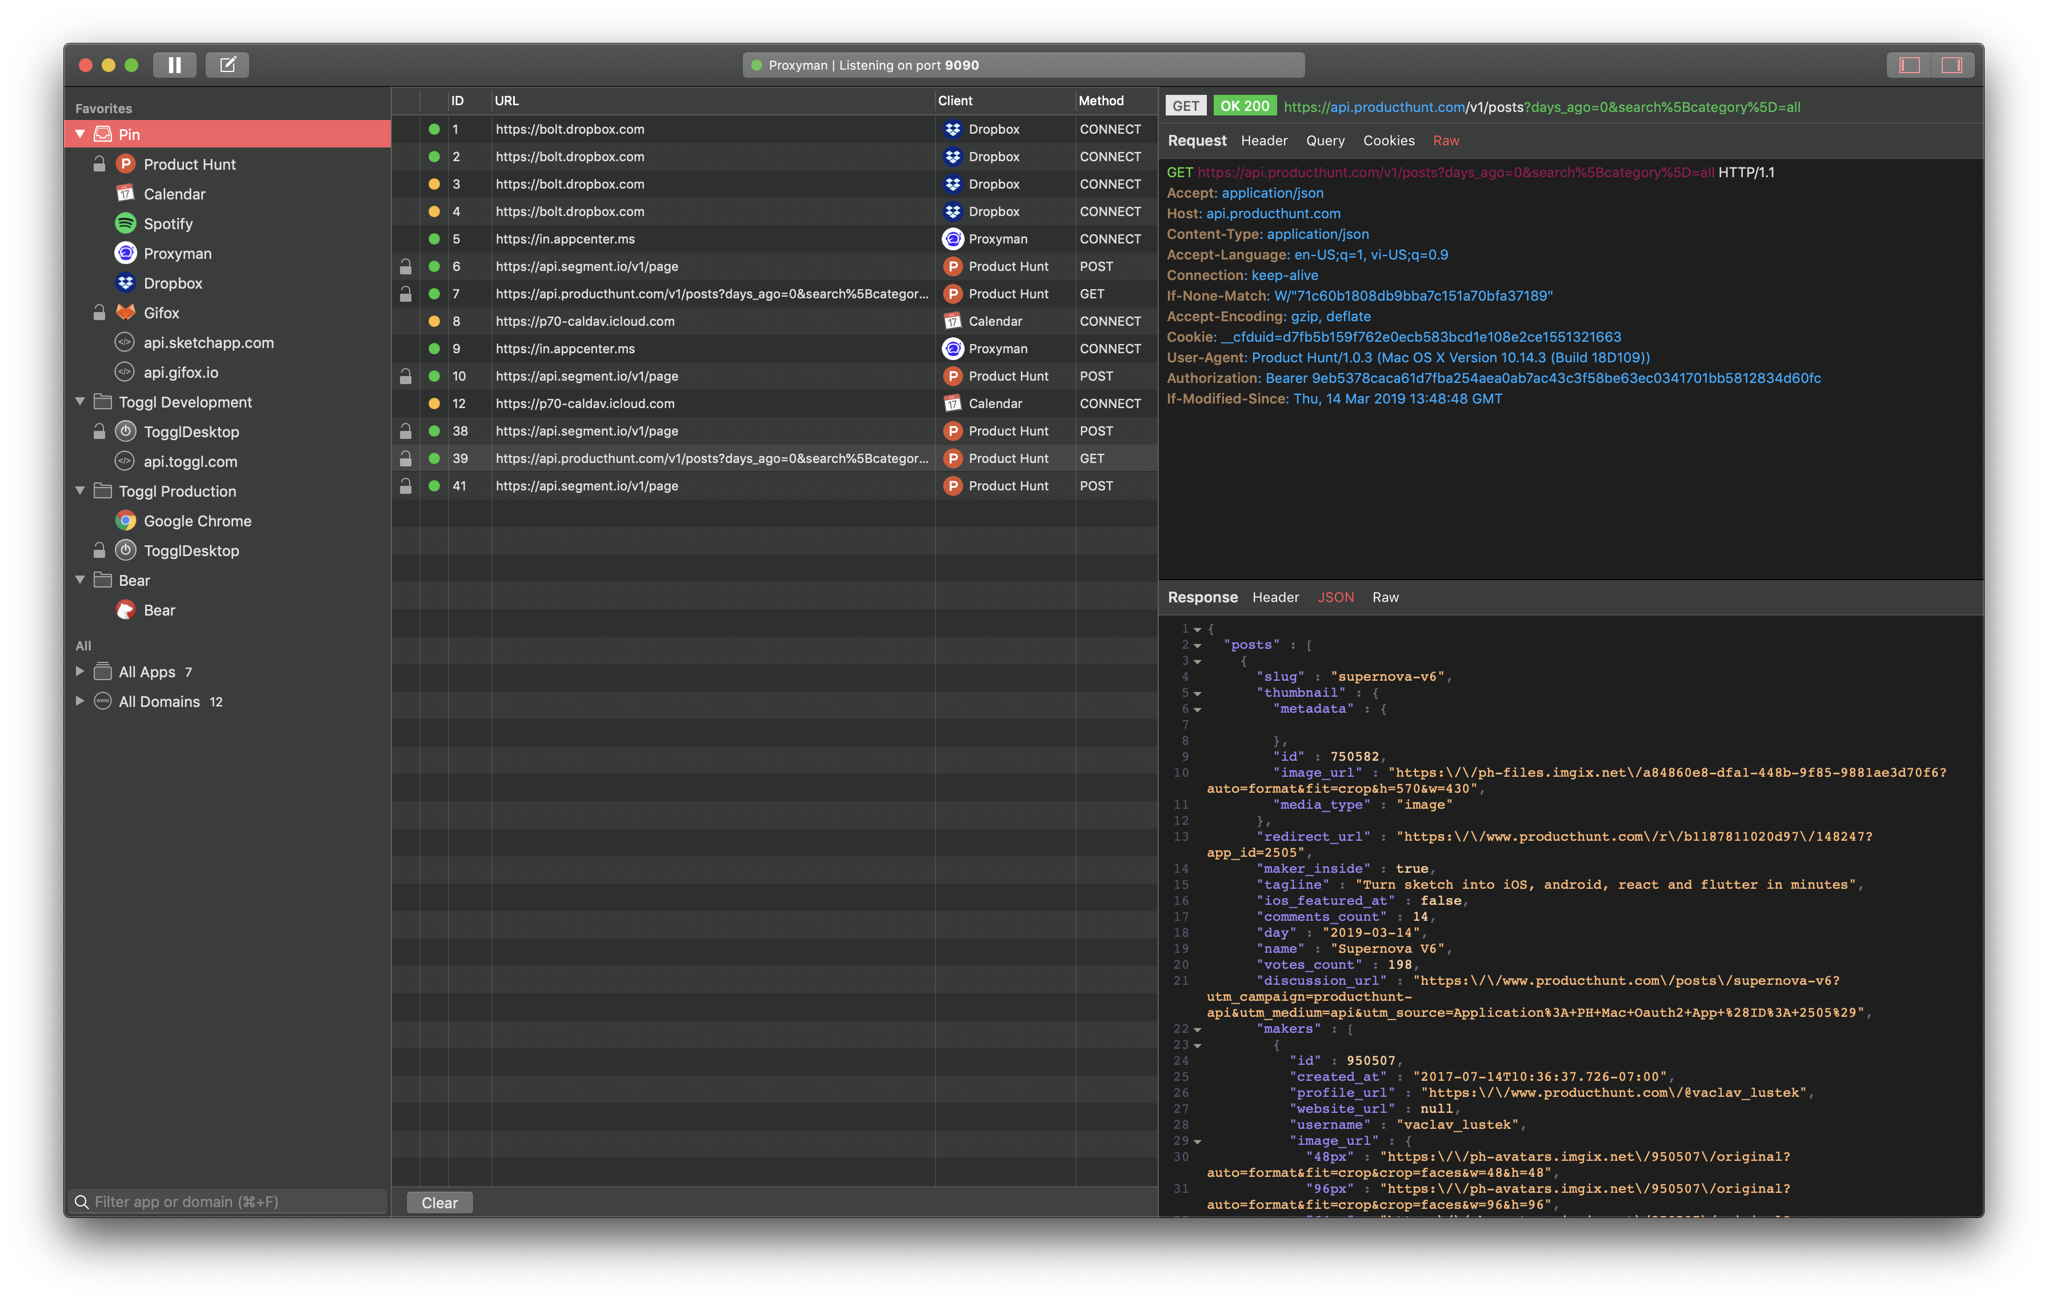Screen dimensions: 2048x1302
Task: Switch to the Request Raw tab
Action: click(x=1446, y=141)
